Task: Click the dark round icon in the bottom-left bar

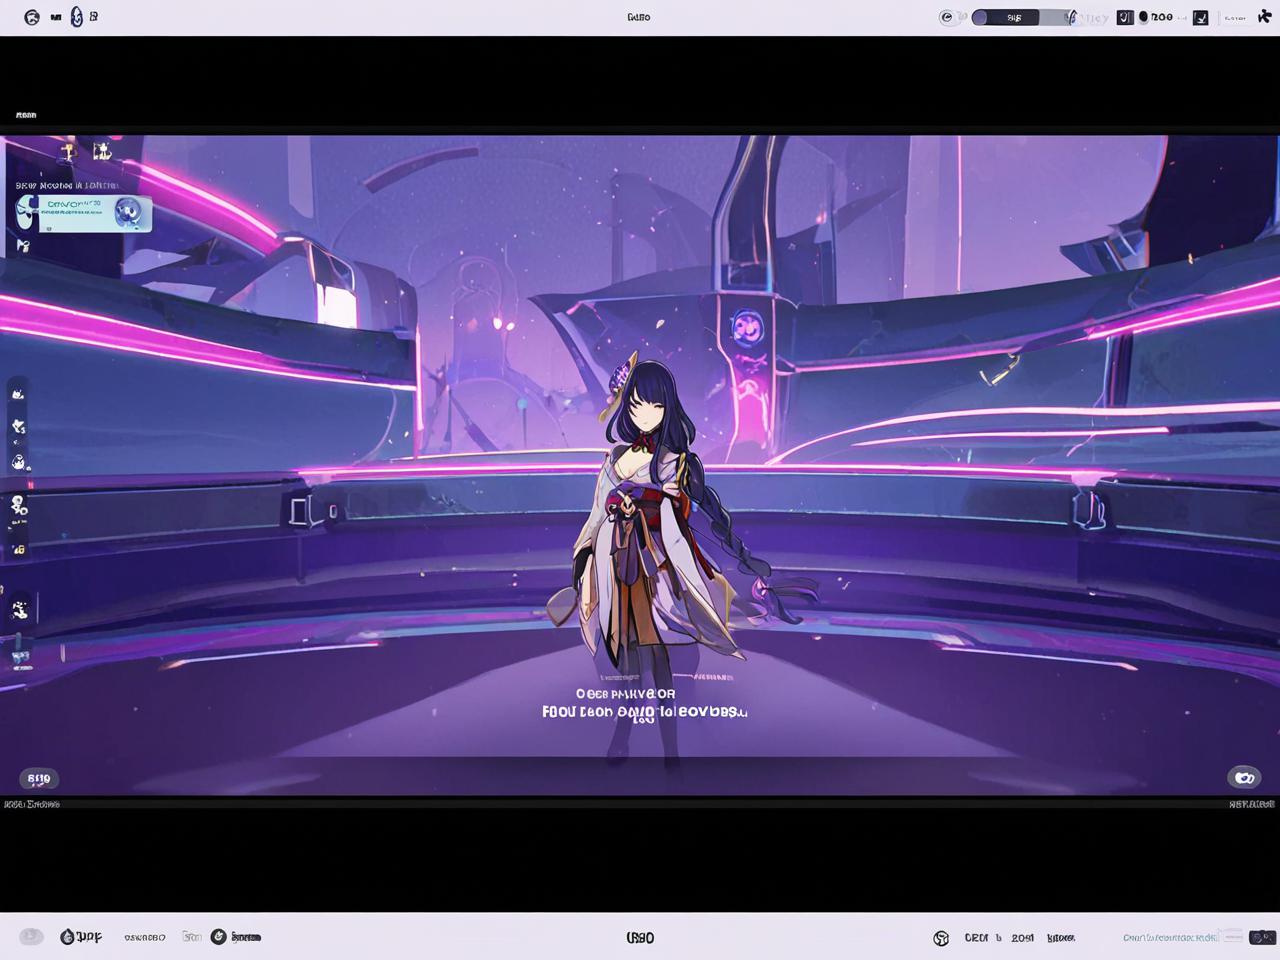Action: click(x=219, y=937)
